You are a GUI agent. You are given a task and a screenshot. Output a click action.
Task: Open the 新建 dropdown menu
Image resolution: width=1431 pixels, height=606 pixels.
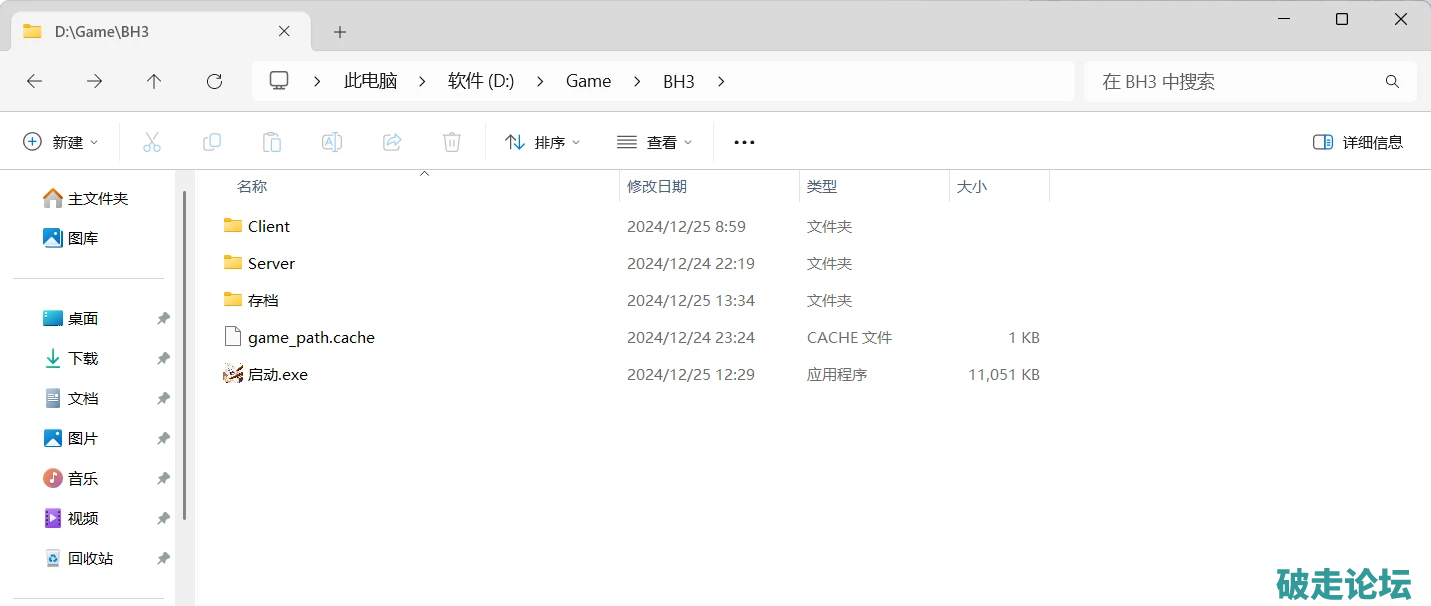(x=61, y=142)
